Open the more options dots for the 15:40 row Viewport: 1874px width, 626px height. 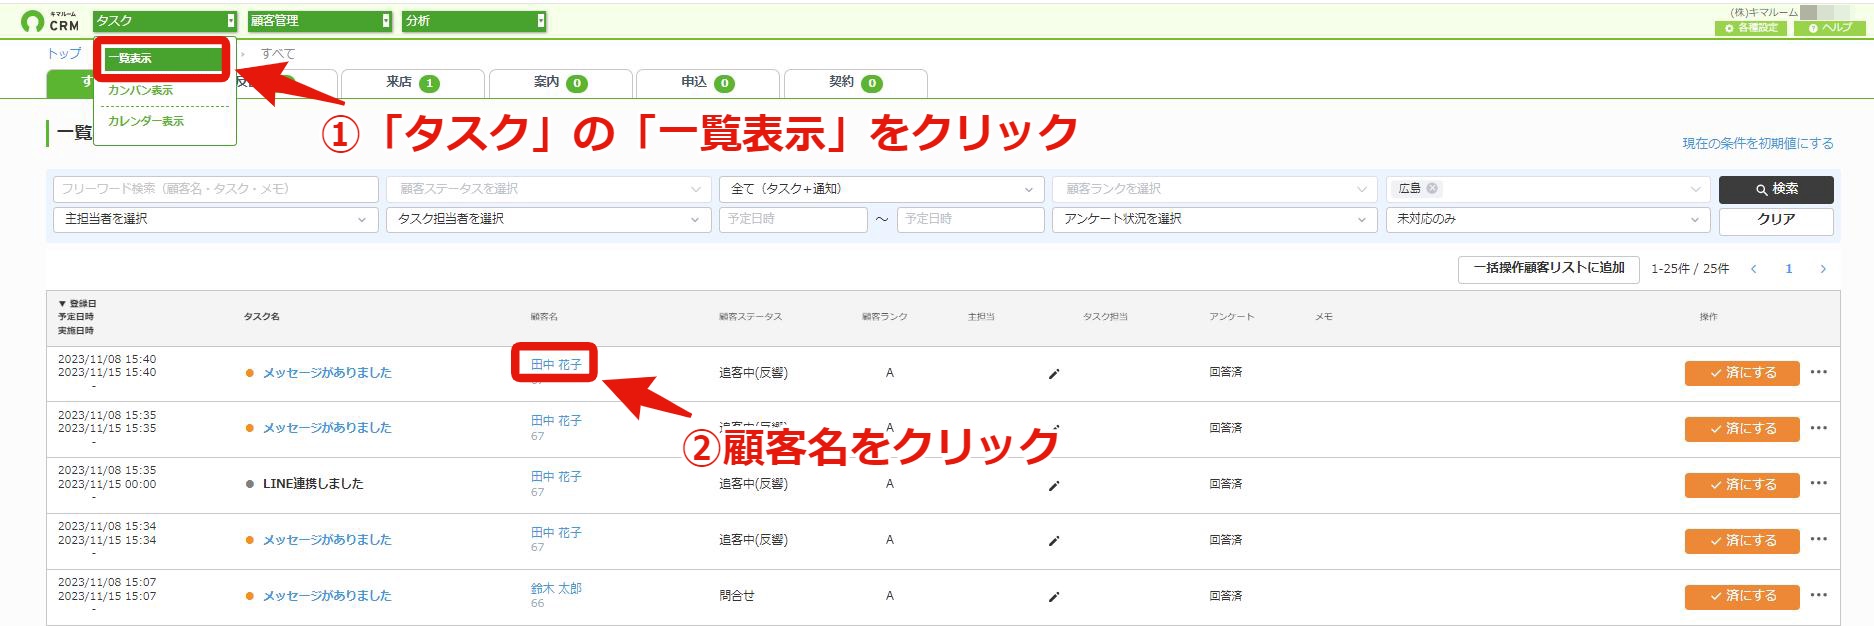coord(1819,372)
